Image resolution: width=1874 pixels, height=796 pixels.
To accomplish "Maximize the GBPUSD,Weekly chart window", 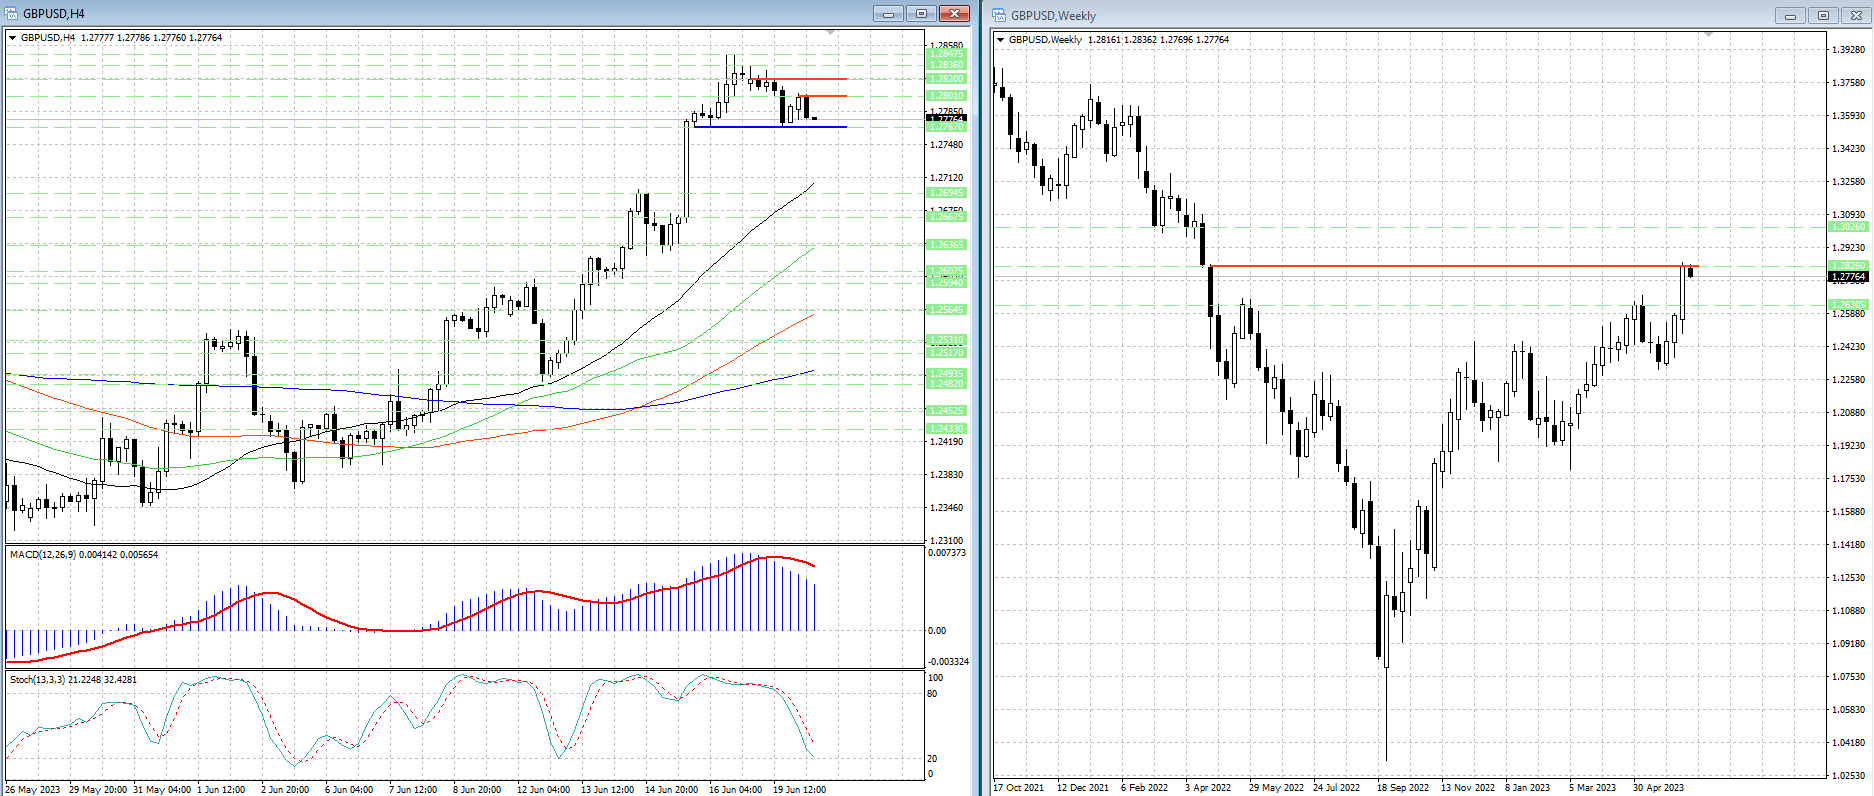I will click(1823, 15).
